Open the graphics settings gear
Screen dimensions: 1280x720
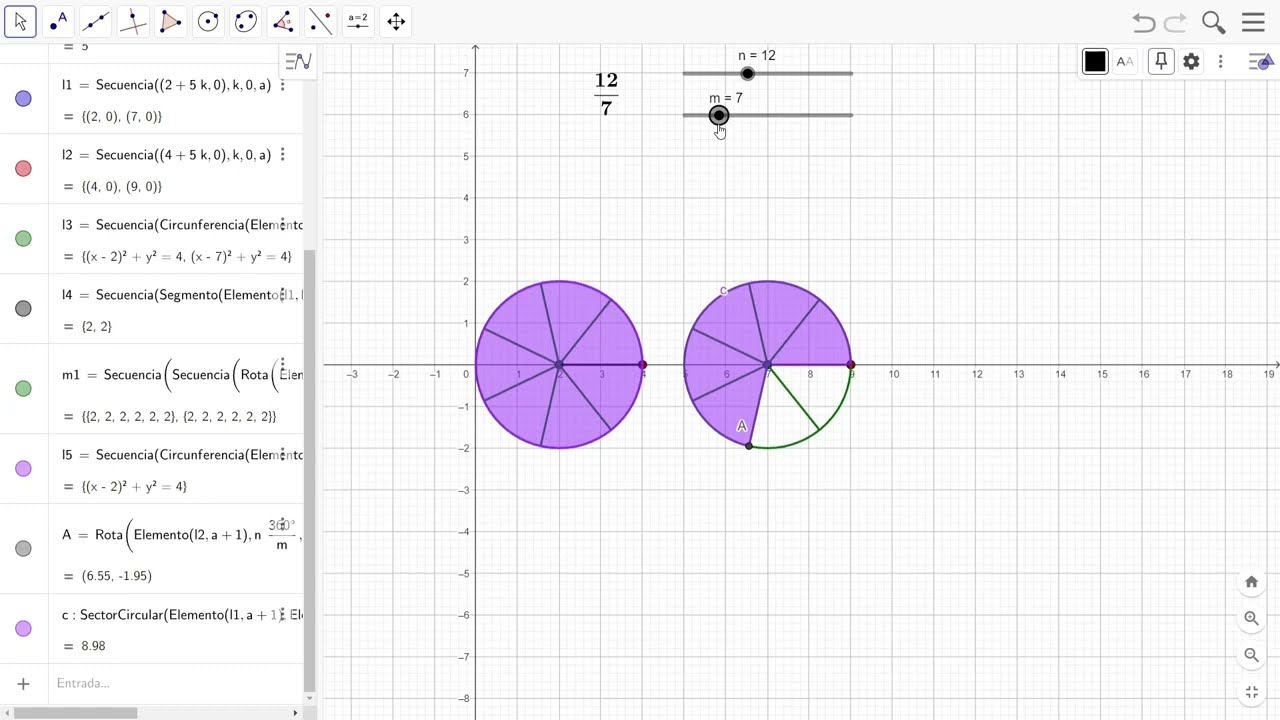click(x=1191, y=62)
